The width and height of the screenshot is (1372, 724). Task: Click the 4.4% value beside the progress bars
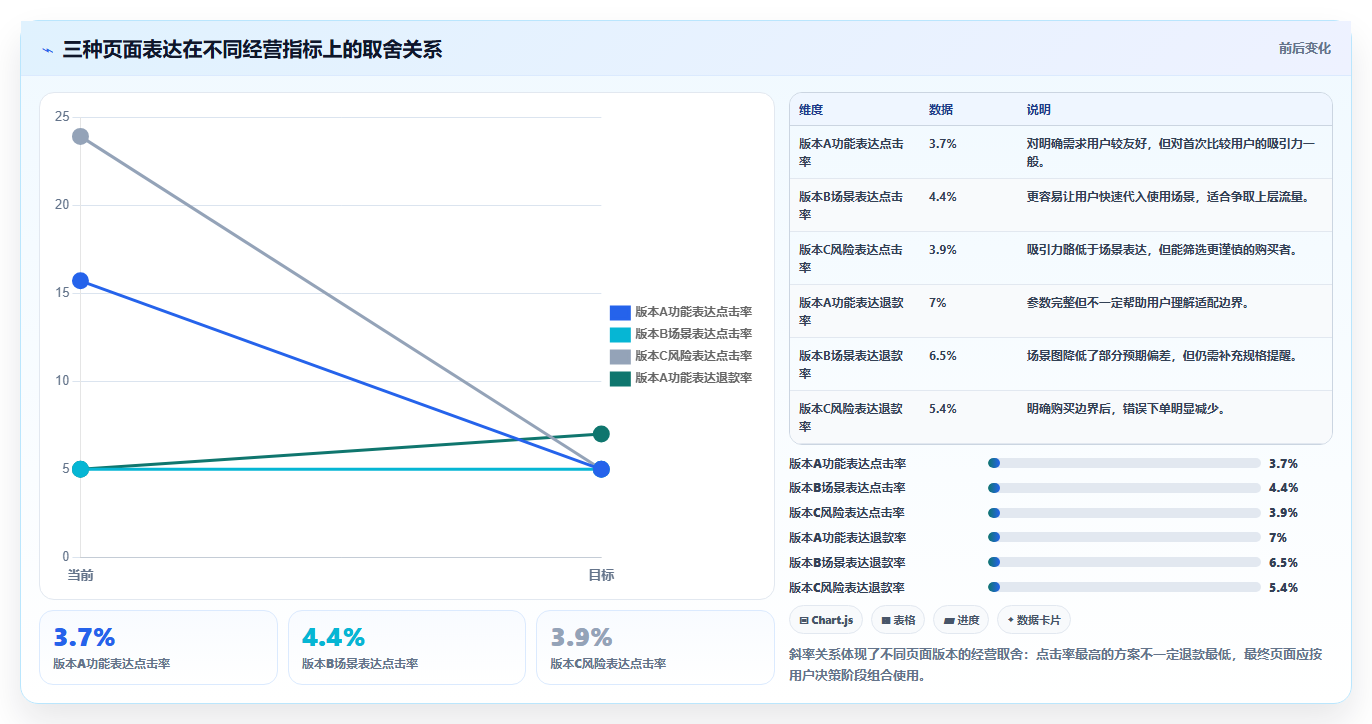(x=1283, y=488)
